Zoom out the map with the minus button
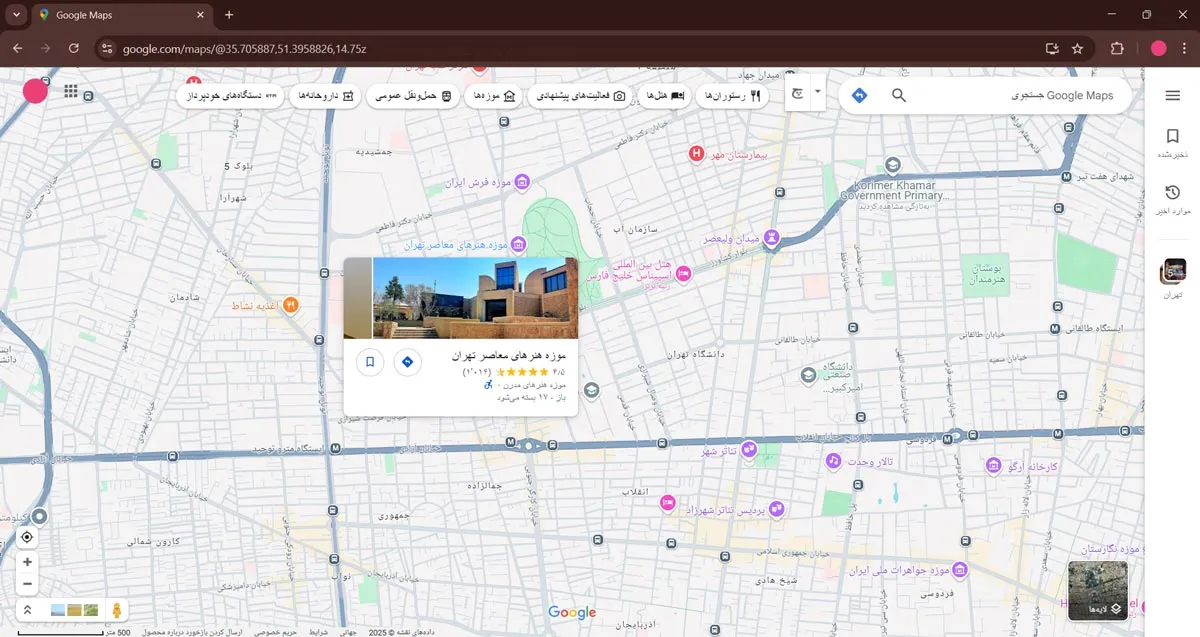This screenshot has width=1200, height=637. coord(27,584)
